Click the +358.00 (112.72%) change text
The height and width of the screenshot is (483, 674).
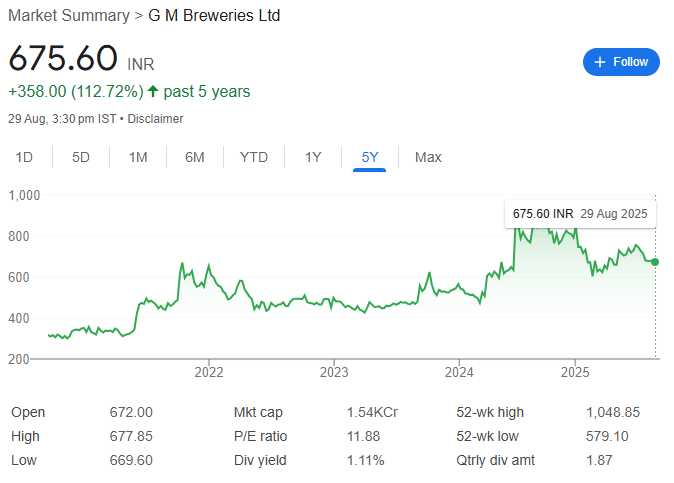pyautogui.click(x=76, y=92)
